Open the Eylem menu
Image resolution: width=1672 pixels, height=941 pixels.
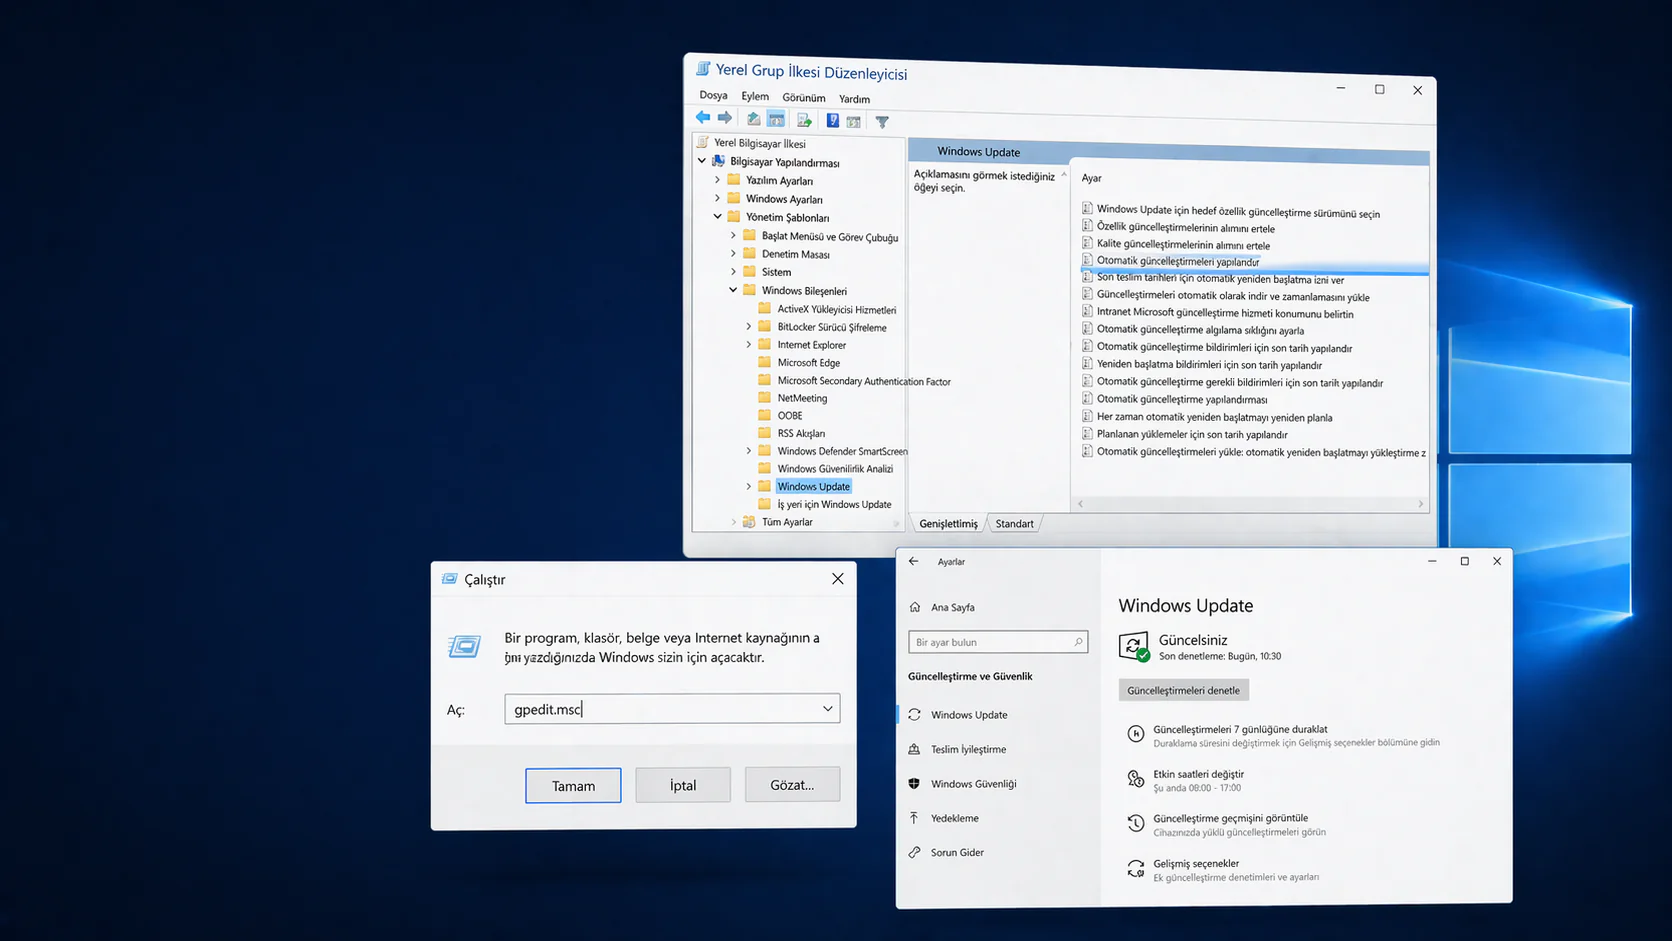(x=755, y=95)
